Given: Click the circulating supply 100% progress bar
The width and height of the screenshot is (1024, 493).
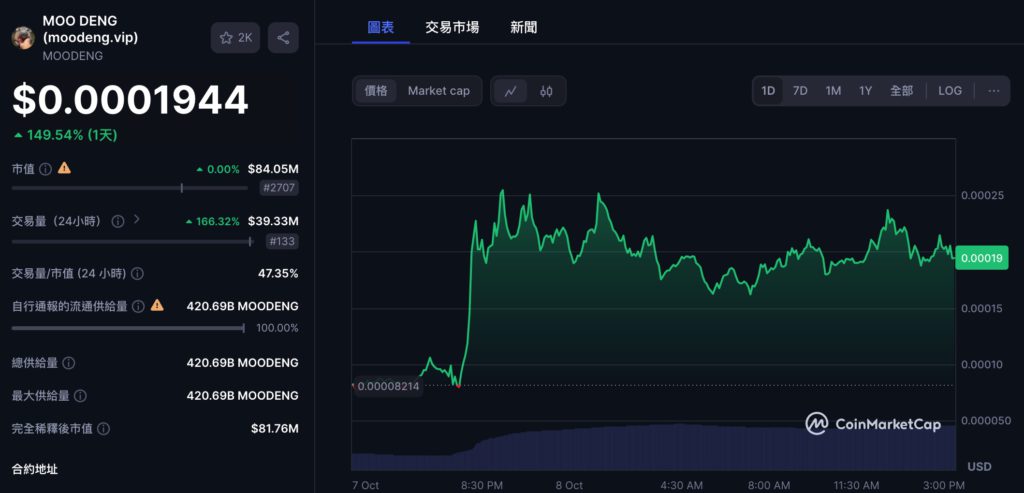Looking at the screenshot, I should click(x=128, y=328).
